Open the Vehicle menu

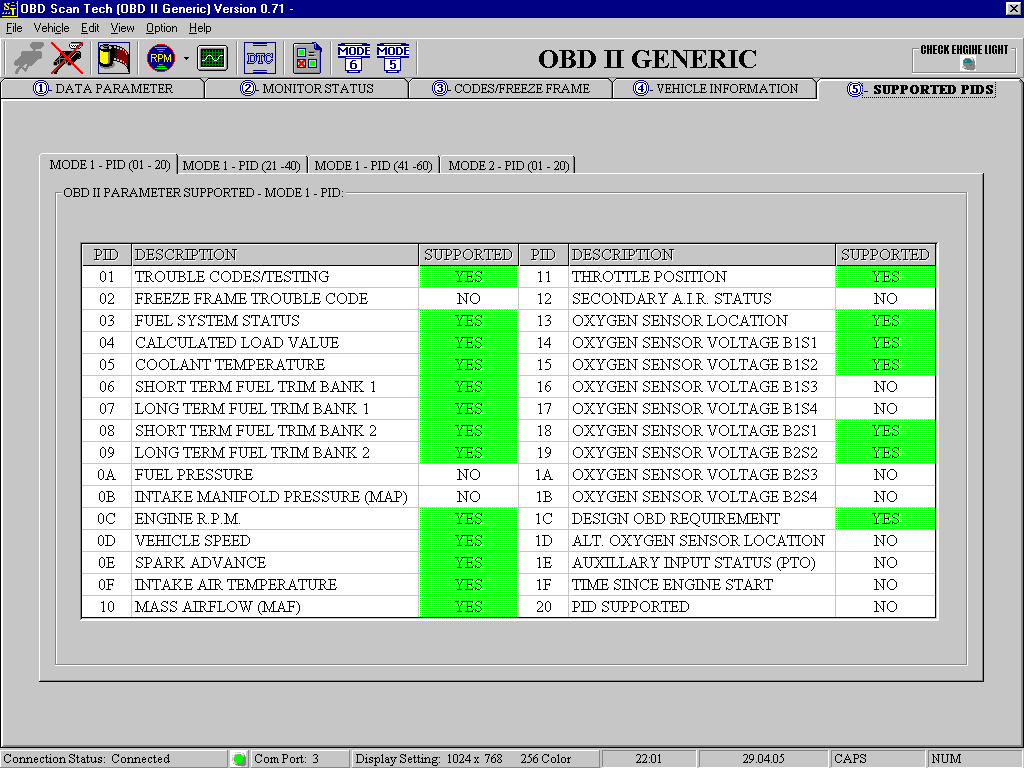pos(51,28)
